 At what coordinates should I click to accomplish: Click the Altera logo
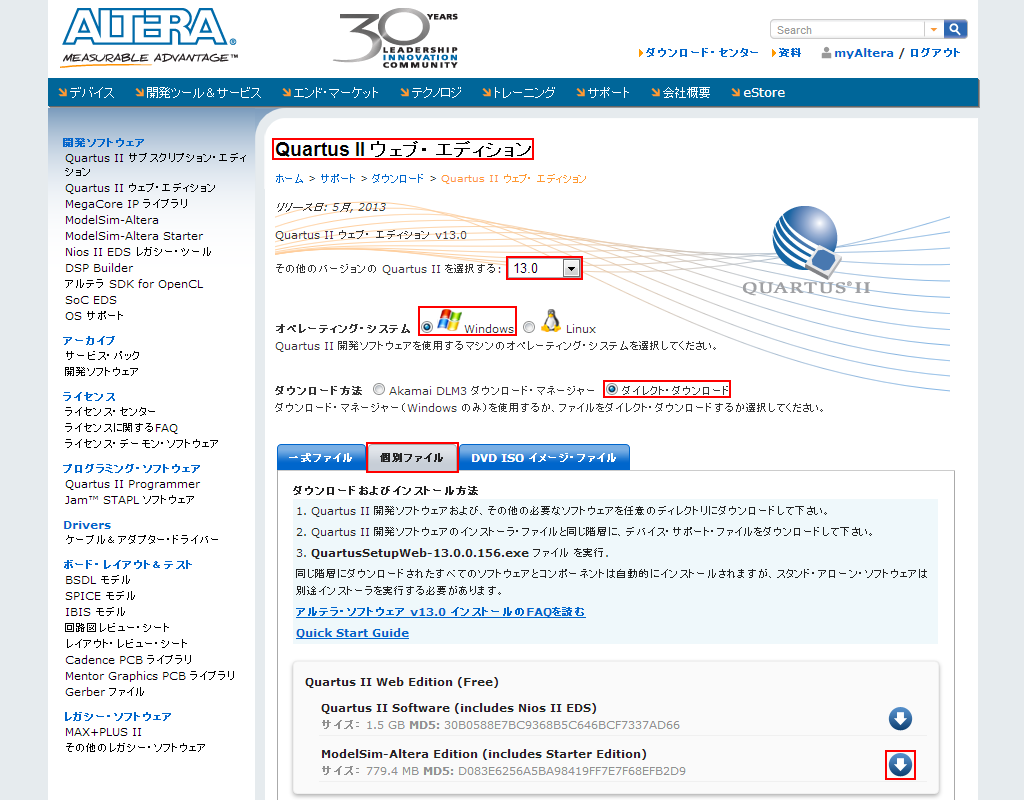click(x=150, y=36)
